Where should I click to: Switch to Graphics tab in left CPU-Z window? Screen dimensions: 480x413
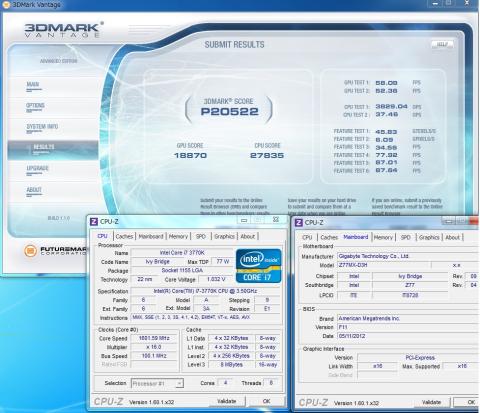tap(224, 236)
